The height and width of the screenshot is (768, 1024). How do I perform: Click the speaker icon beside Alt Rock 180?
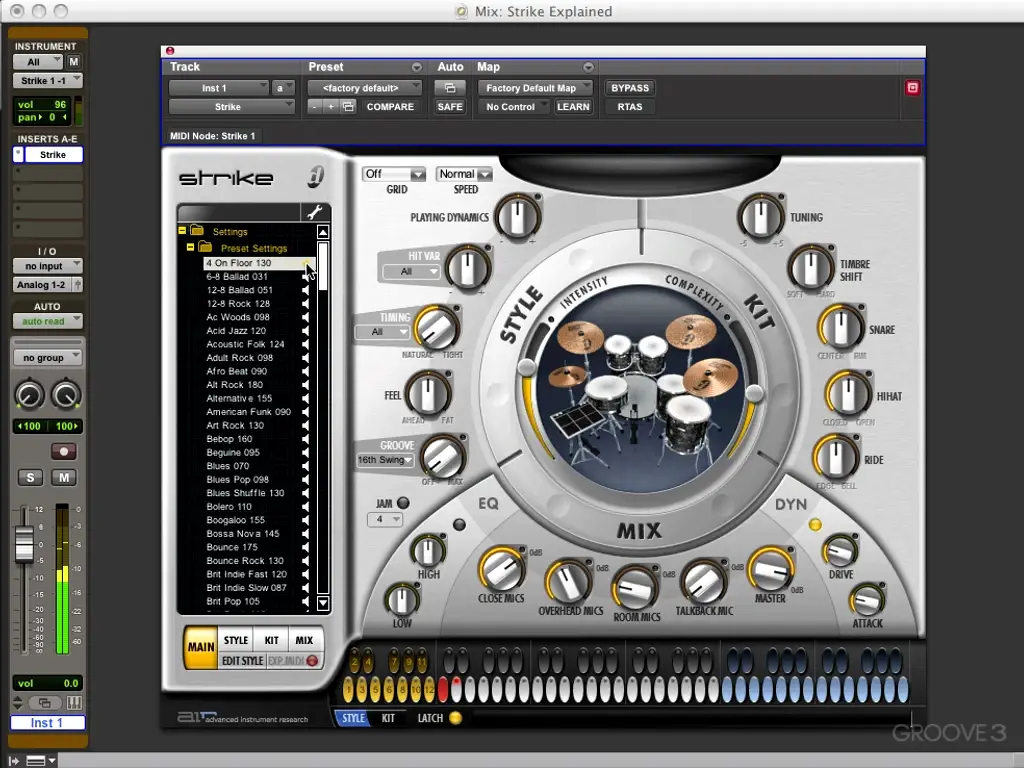click(306, 385)
